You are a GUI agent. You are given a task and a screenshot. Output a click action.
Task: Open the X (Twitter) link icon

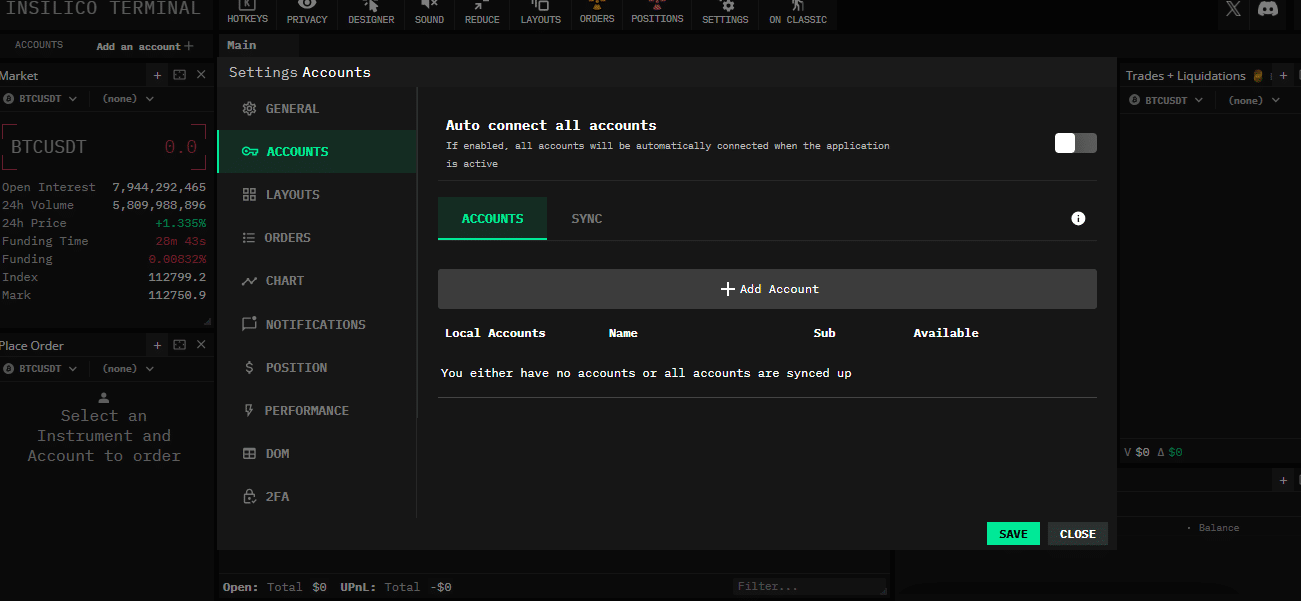(x=1233, y=9)
